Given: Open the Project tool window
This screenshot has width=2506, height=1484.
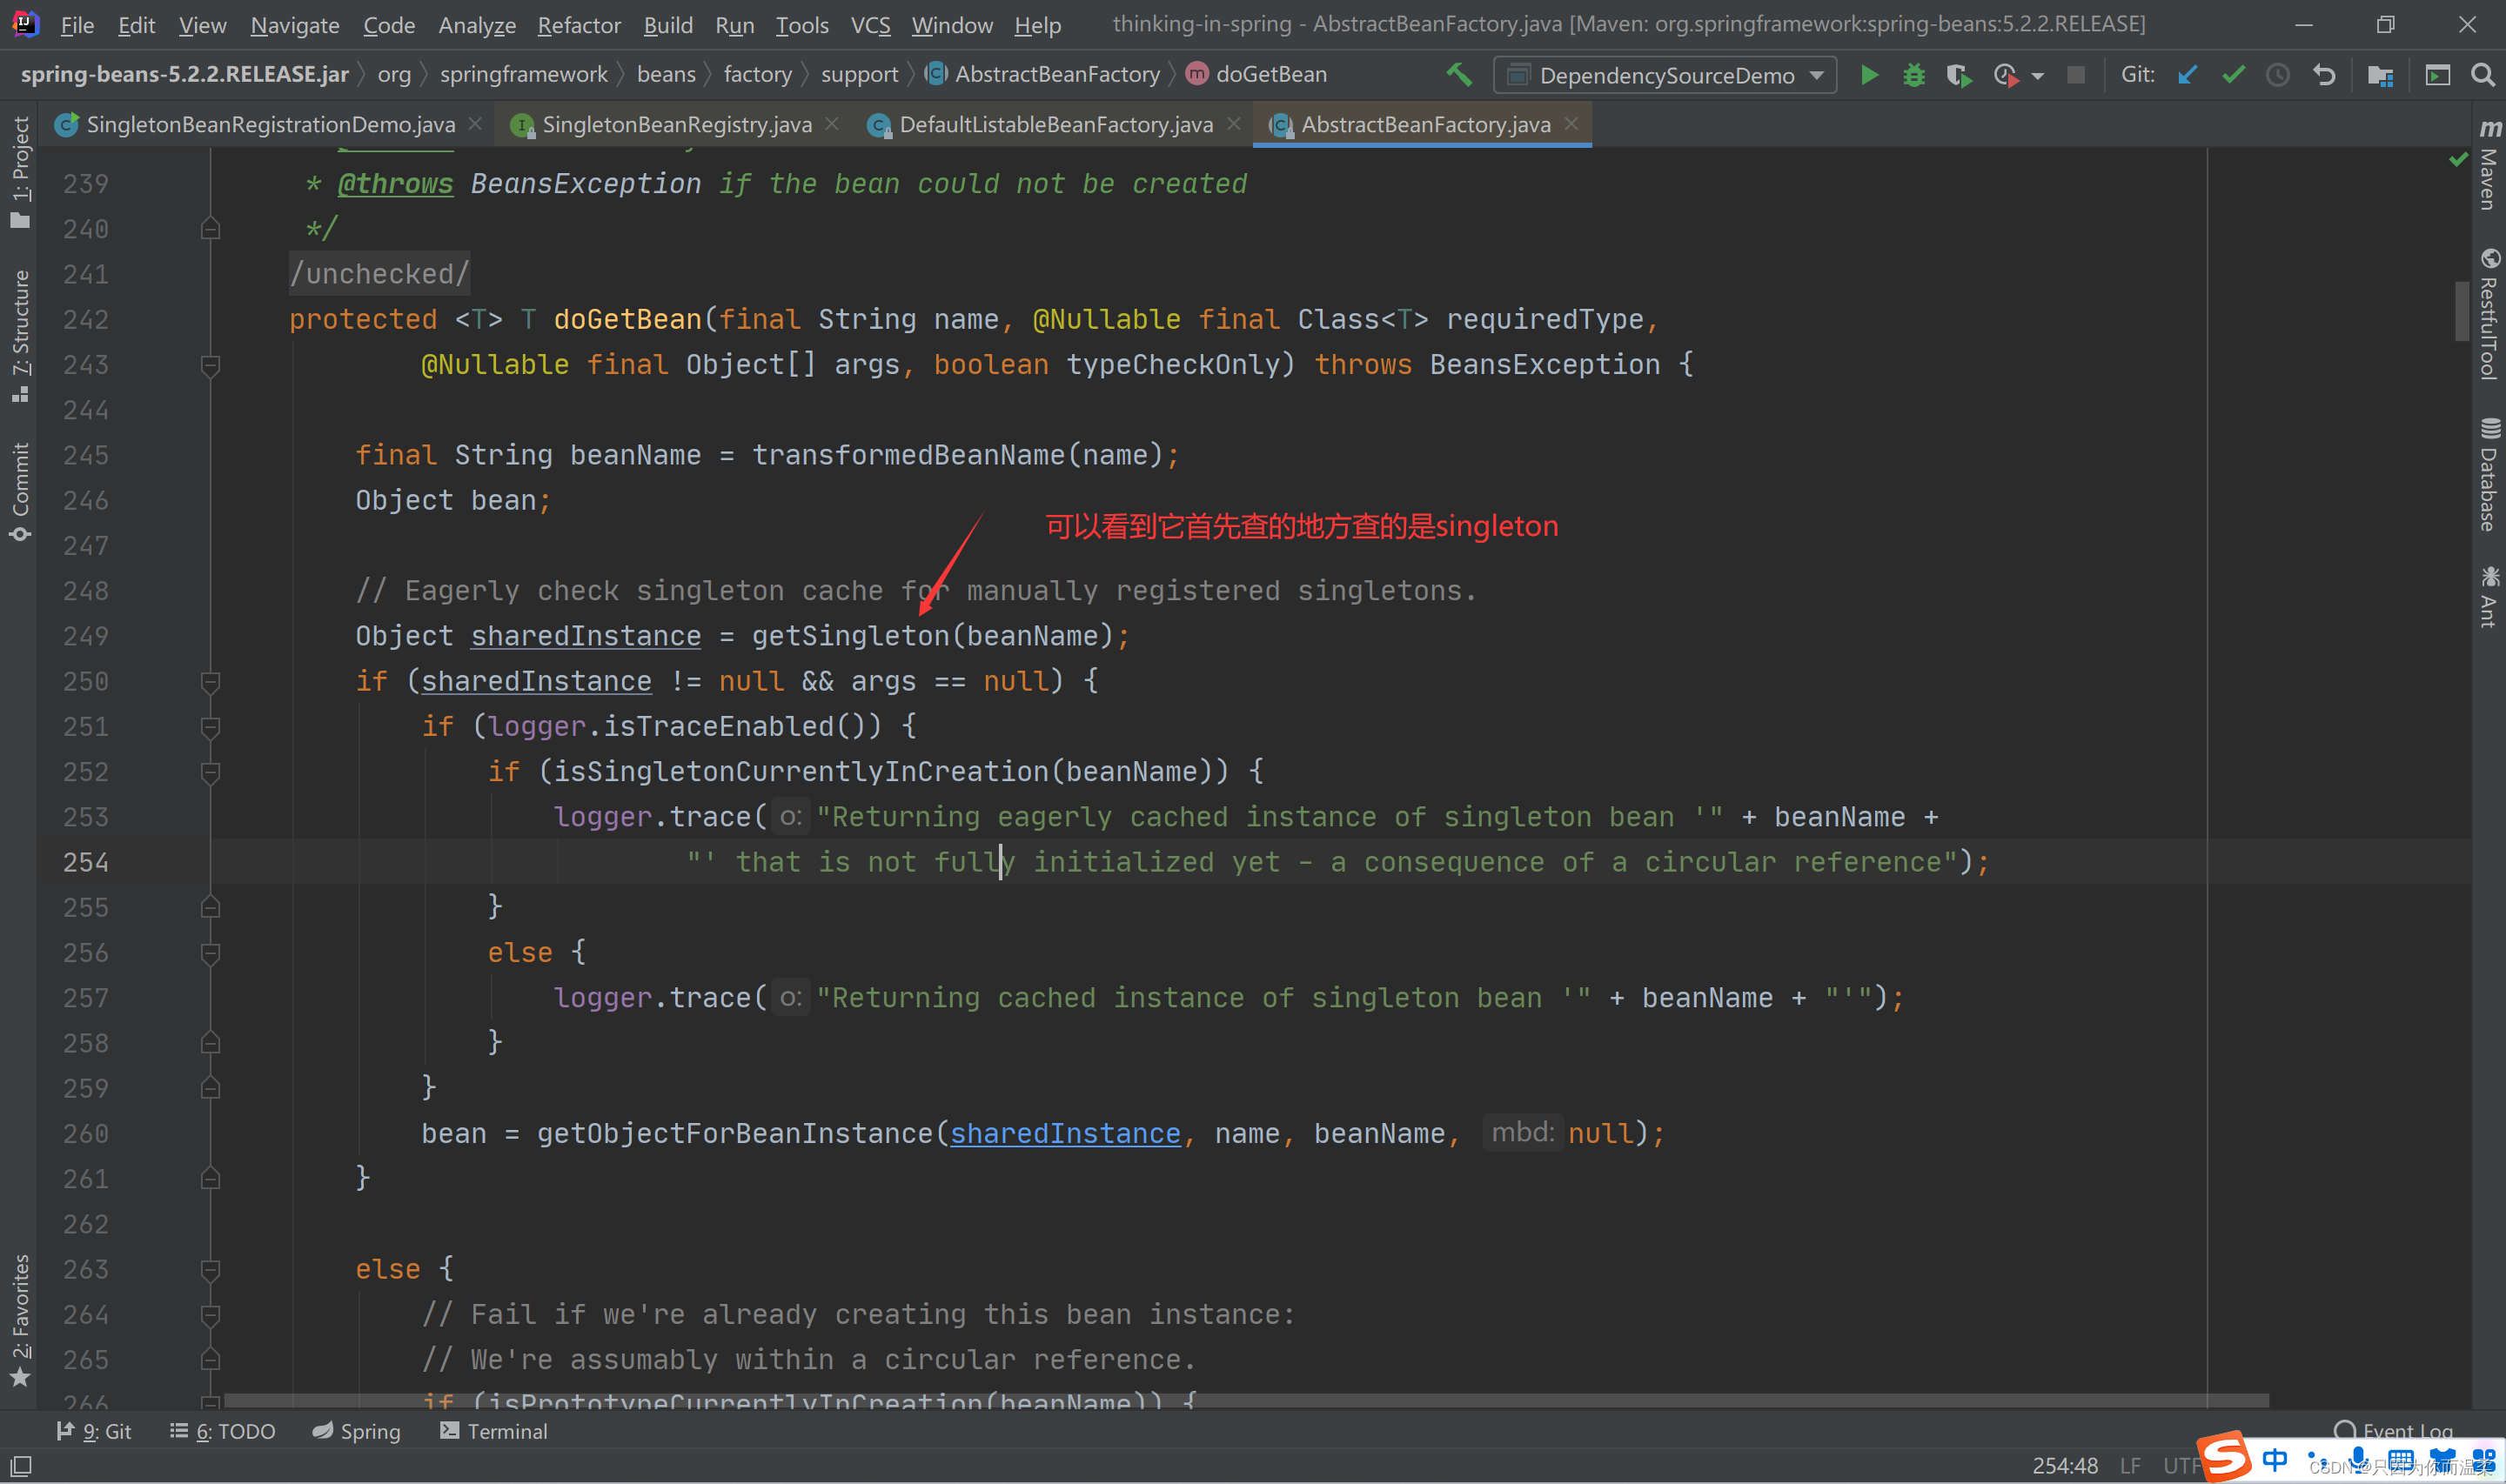Looking at the screenshot, I should pos(20,171).
